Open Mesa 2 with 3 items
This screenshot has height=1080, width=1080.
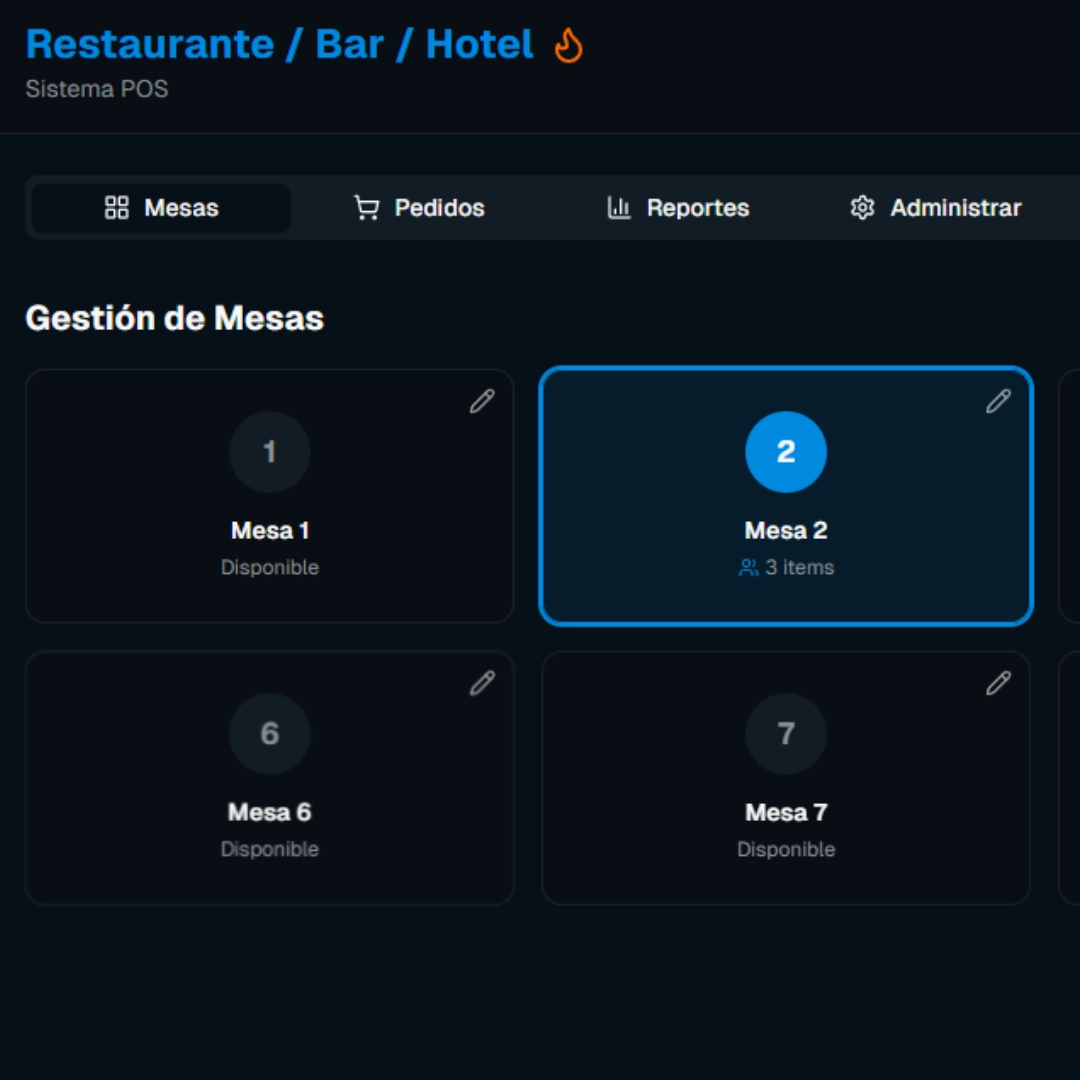point(786,497)
